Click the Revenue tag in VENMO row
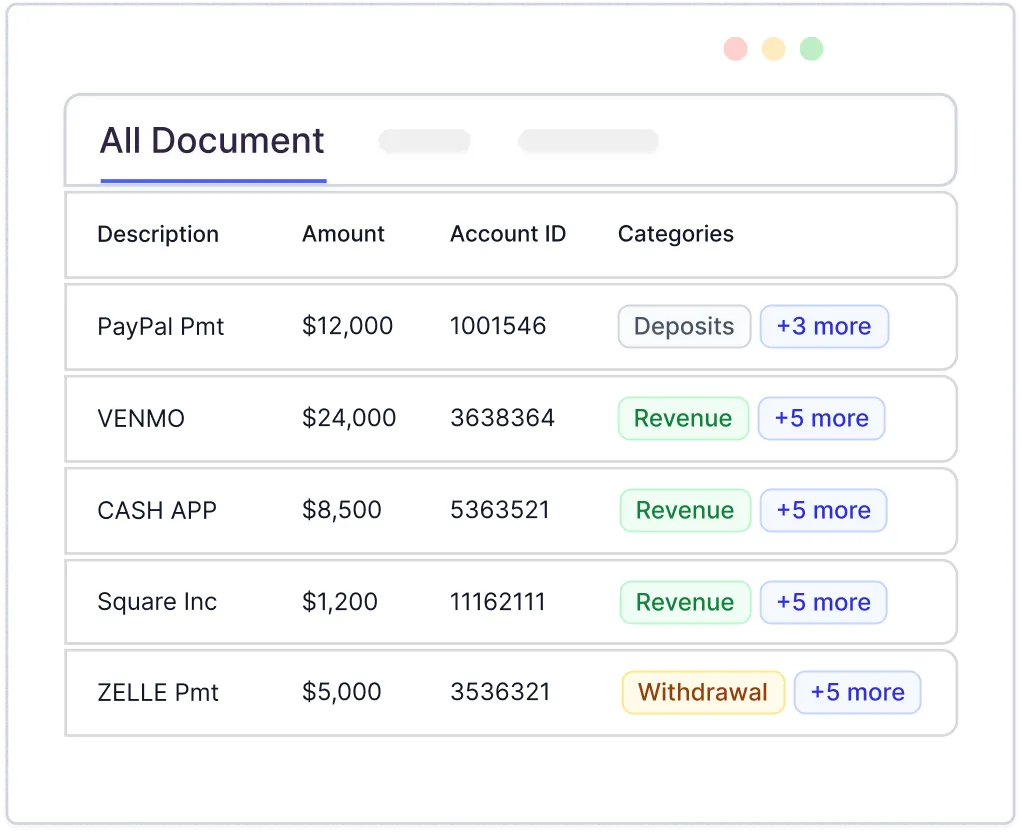 tap(683, 418)
